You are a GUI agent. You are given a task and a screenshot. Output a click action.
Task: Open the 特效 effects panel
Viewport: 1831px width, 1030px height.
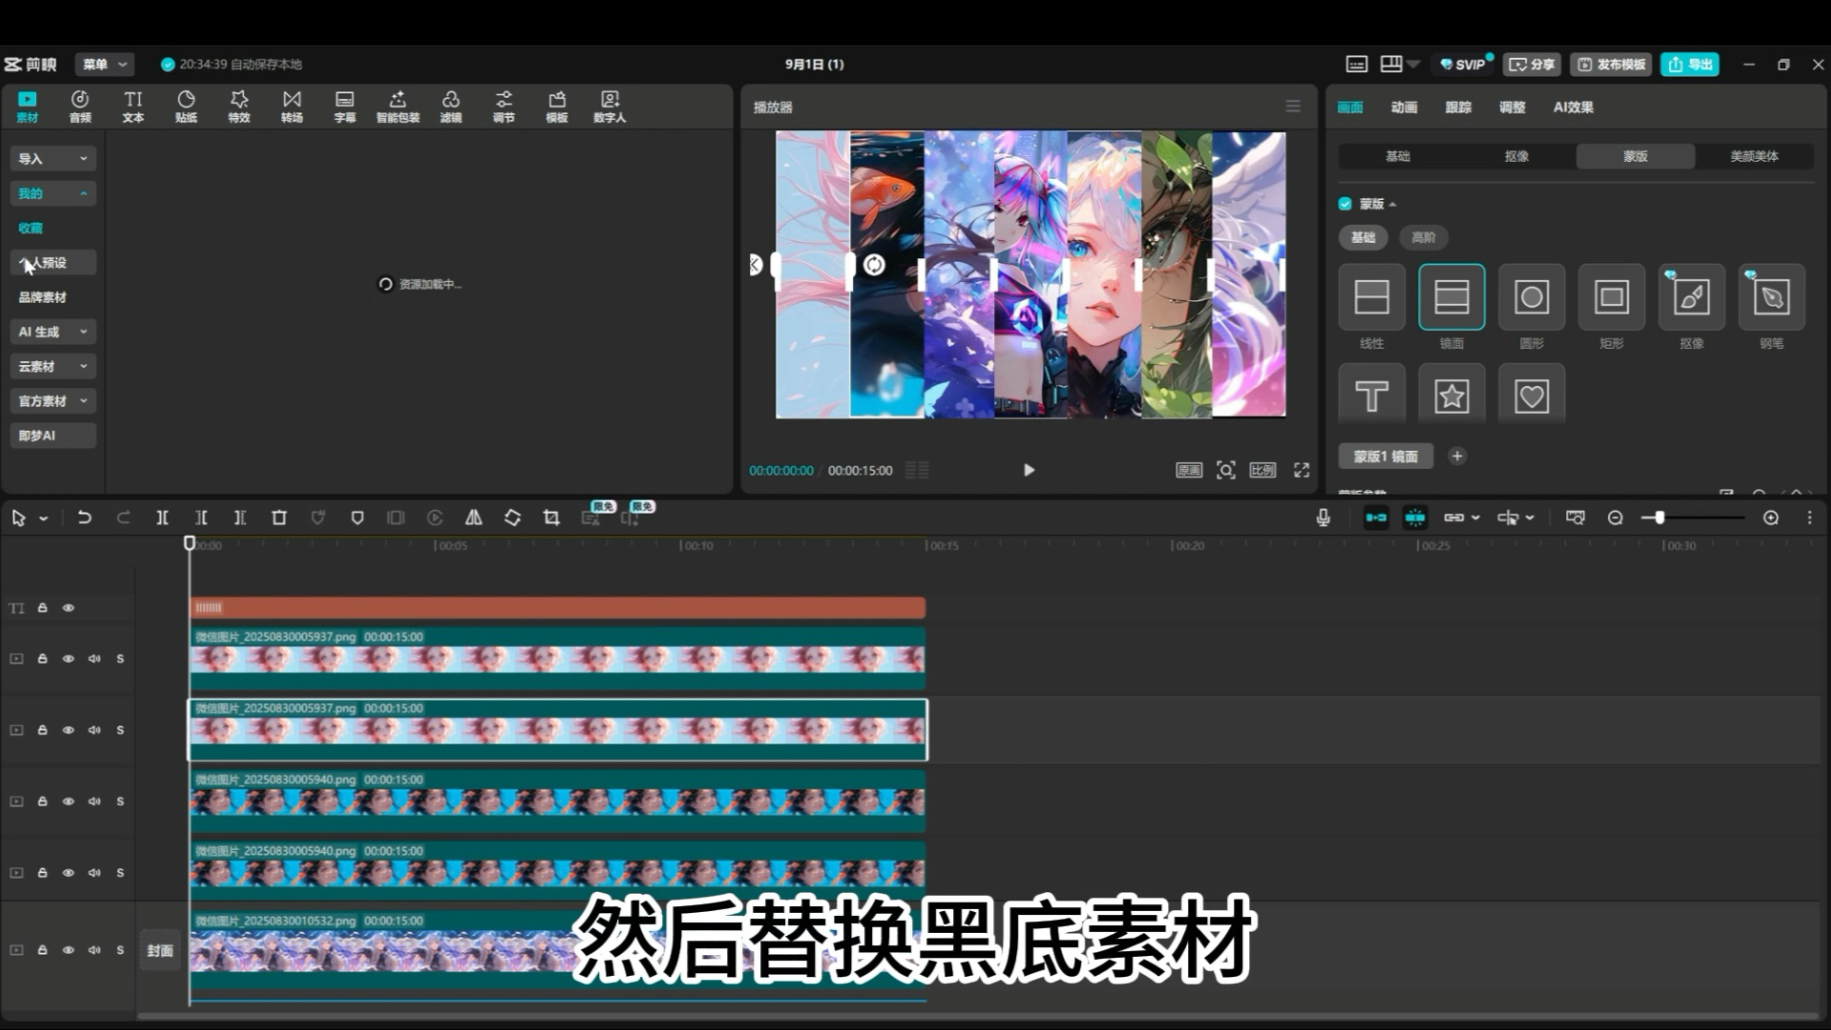tap(239, 106)
